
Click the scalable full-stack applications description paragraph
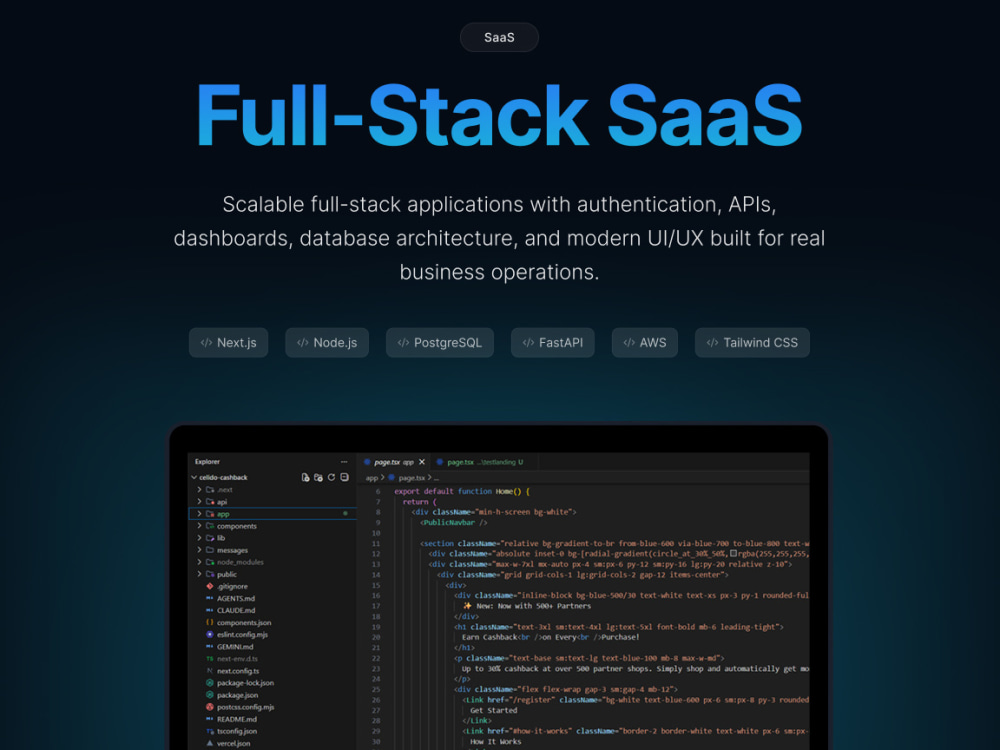[x=499, y=238]
